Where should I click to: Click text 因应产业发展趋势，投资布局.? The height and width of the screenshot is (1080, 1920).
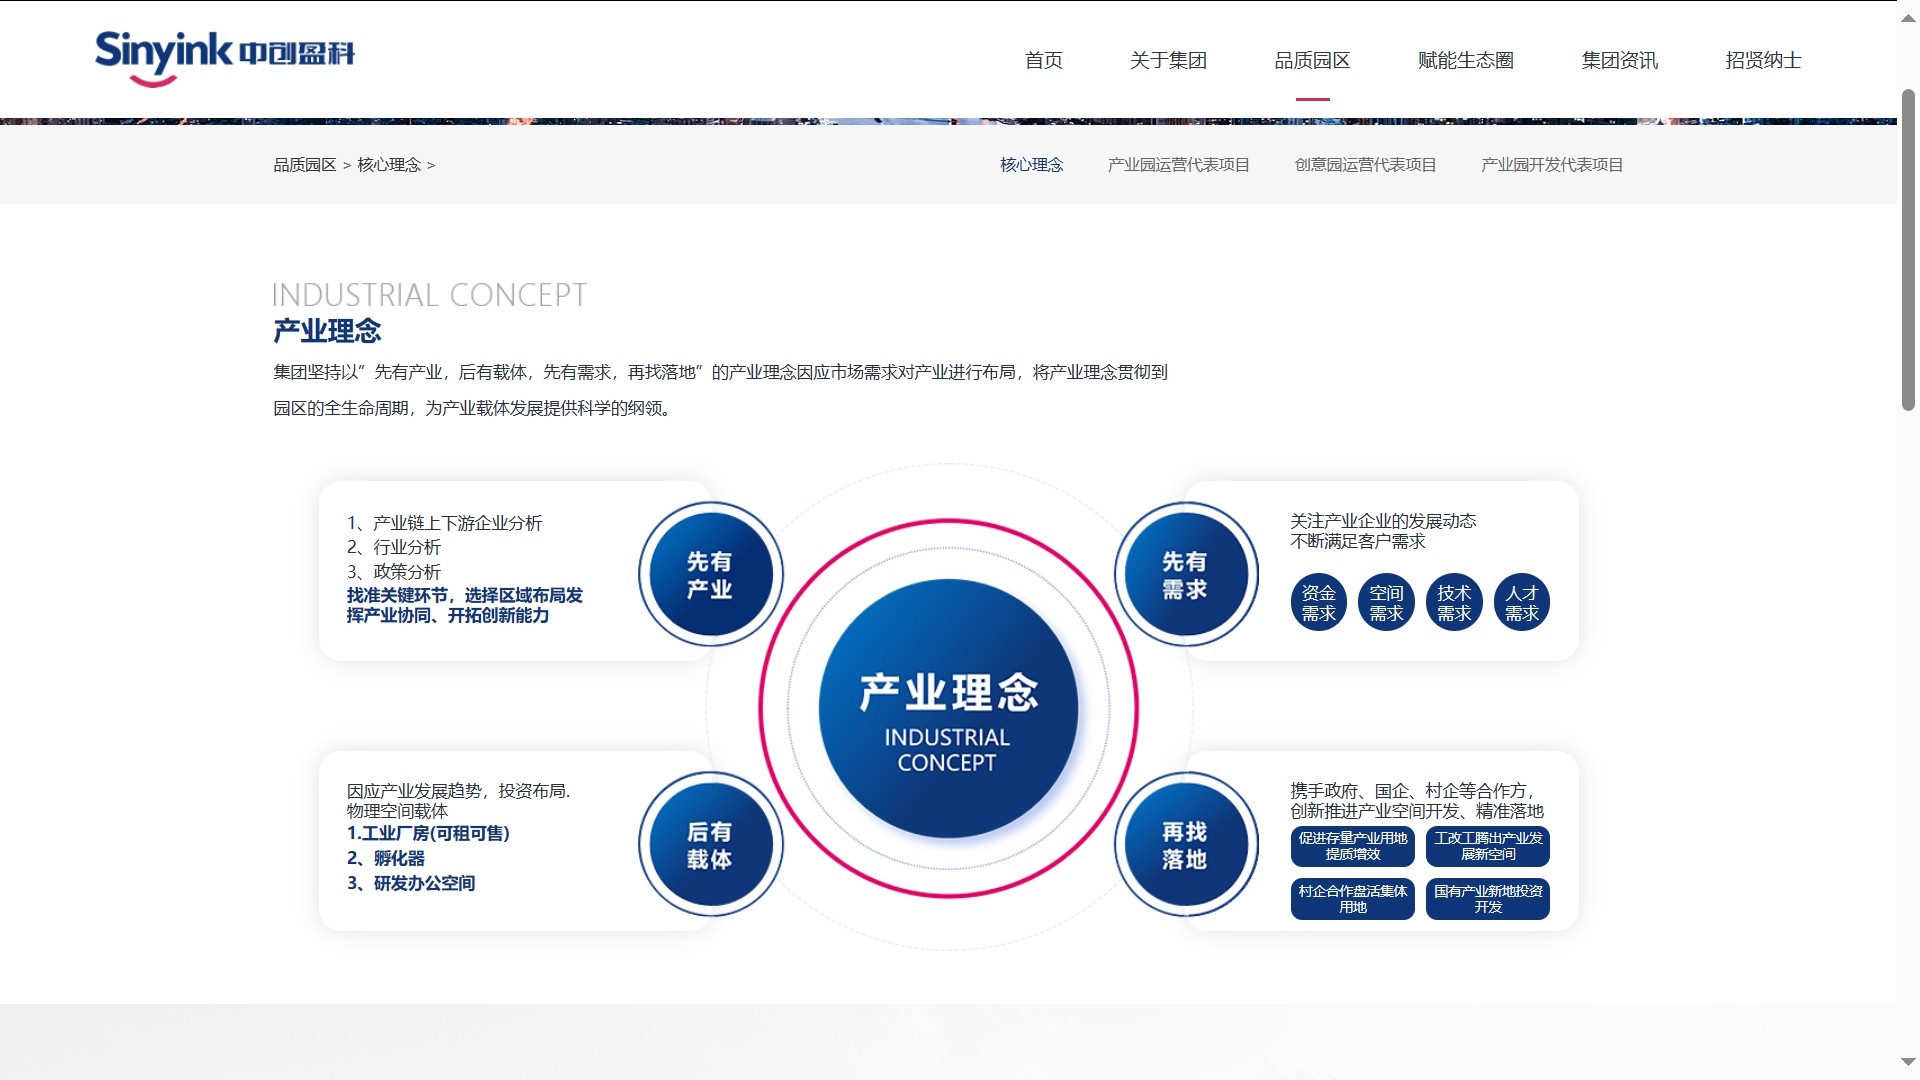point(459,791)
